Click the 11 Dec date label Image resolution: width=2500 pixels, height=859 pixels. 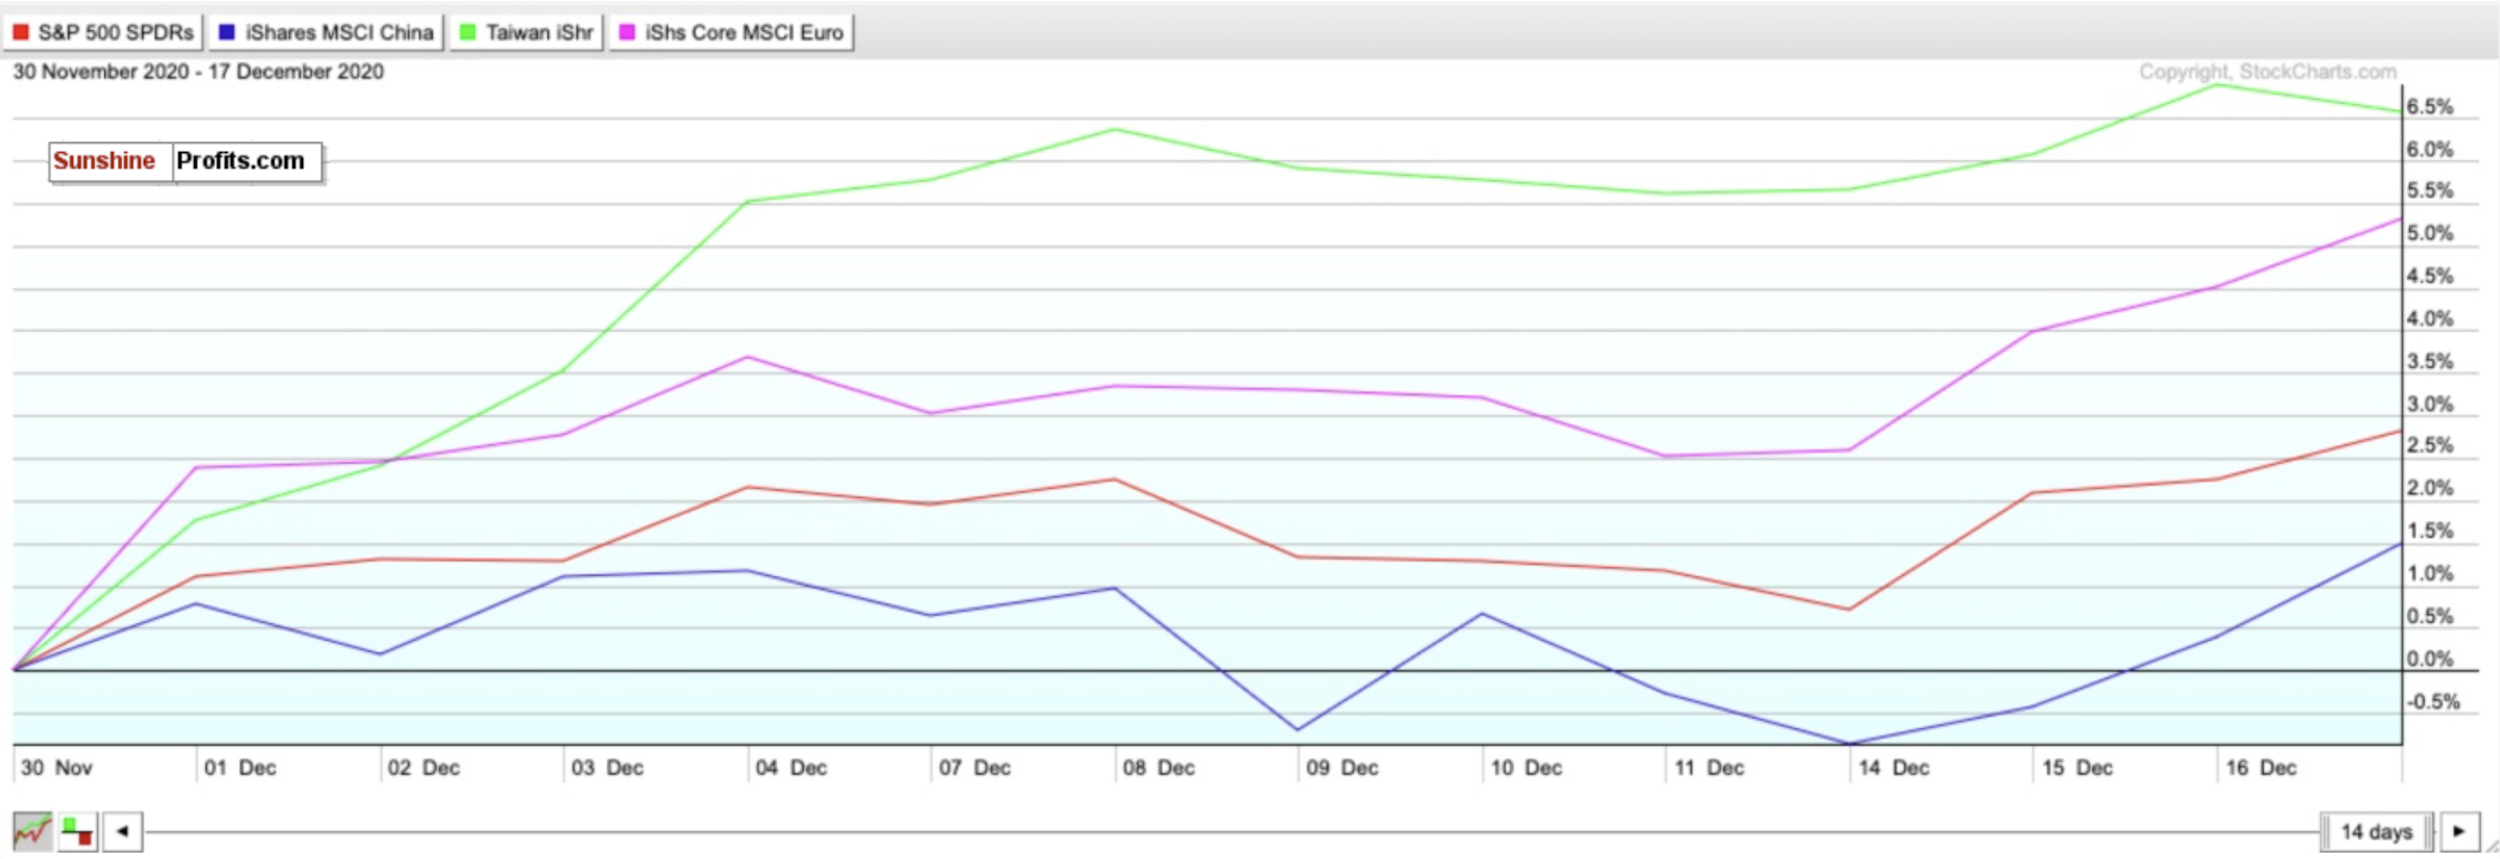click(1709, 767)
